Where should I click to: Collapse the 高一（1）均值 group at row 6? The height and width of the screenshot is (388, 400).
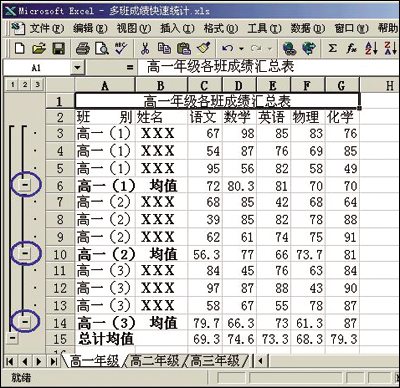point(25,184)
